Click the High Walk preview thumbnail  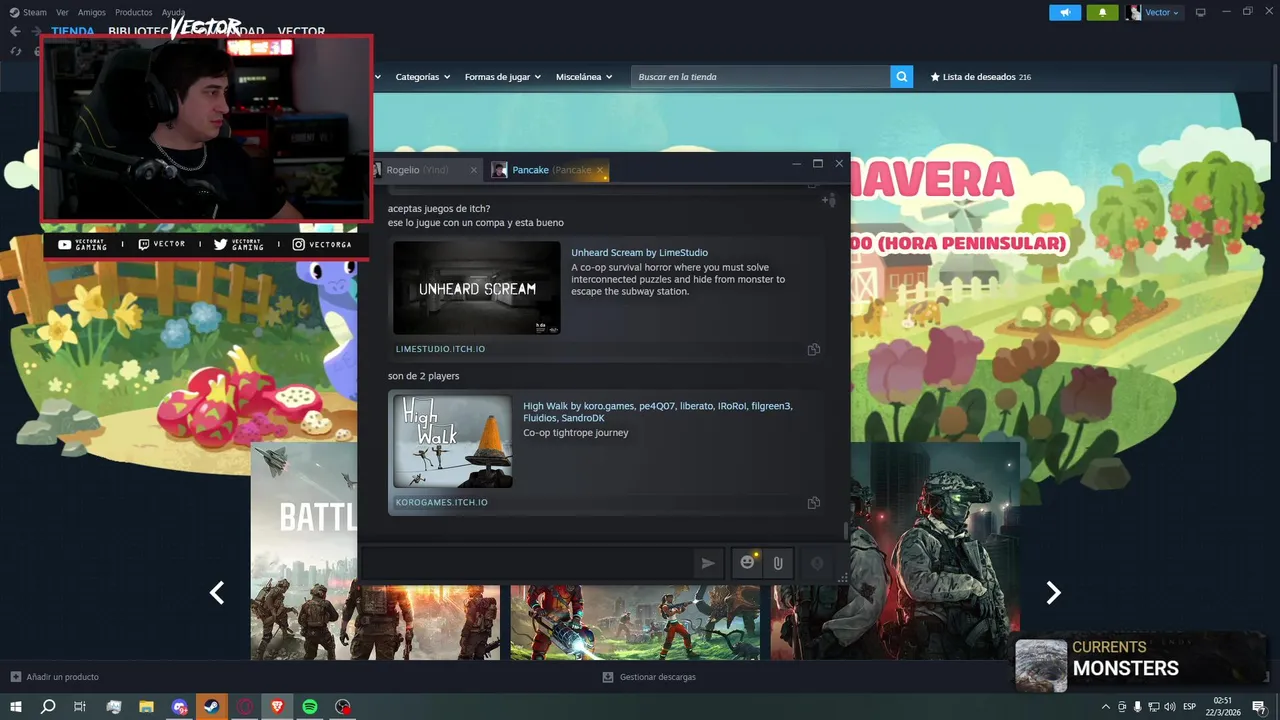point(452,441)
